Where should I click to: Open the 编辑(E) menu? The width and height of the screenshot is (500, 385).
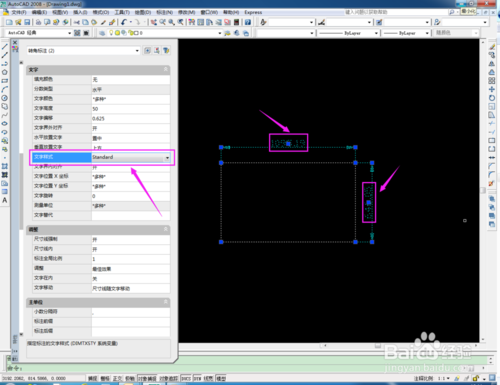(39, 12)
